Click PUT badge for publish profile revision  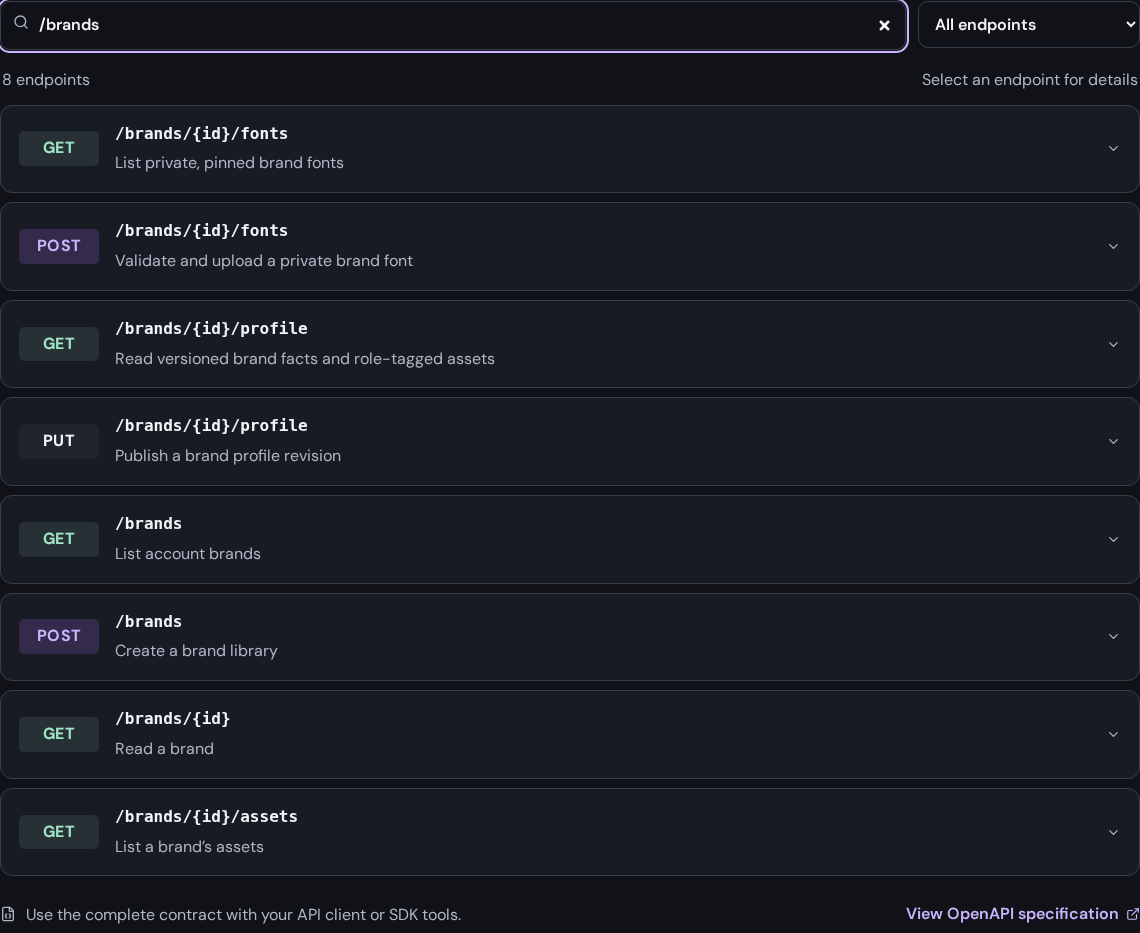59,441
